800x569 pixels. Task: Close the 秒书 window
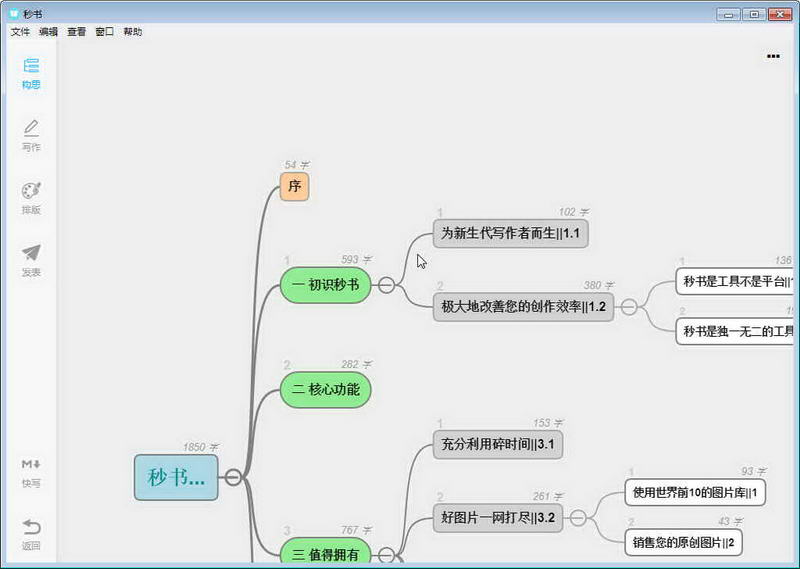coord(780,14)
